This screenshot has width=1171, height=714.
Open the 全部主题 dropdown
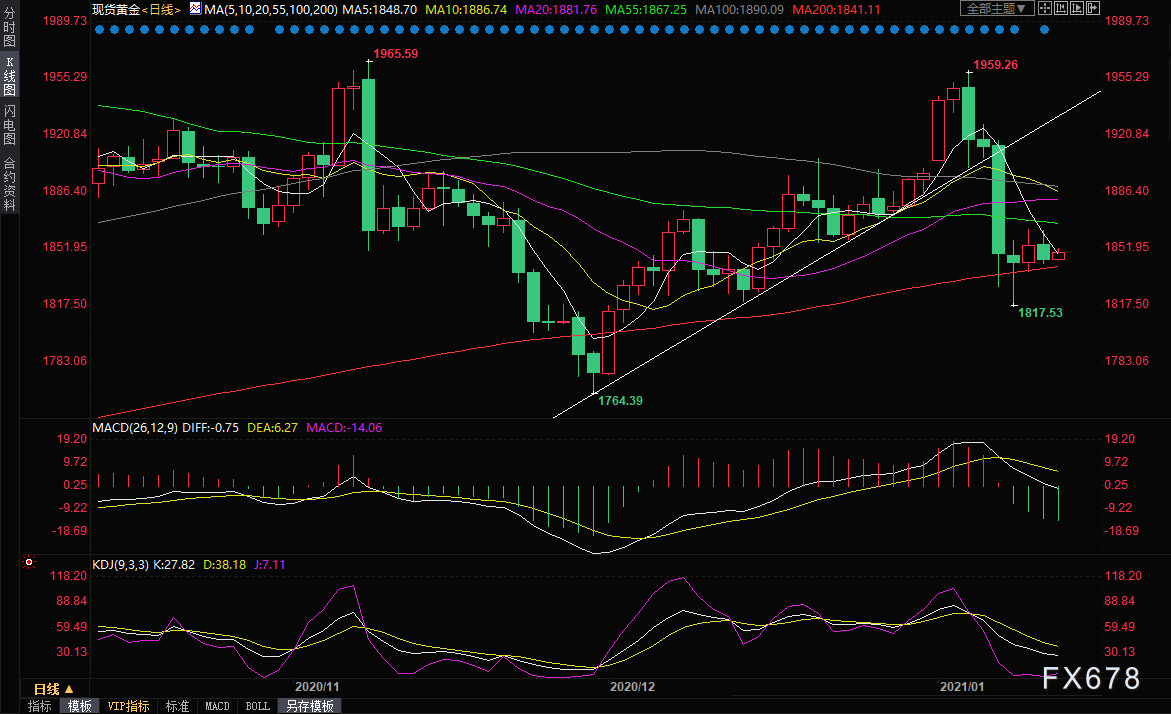pyautogui.click(x=997, y=8)
